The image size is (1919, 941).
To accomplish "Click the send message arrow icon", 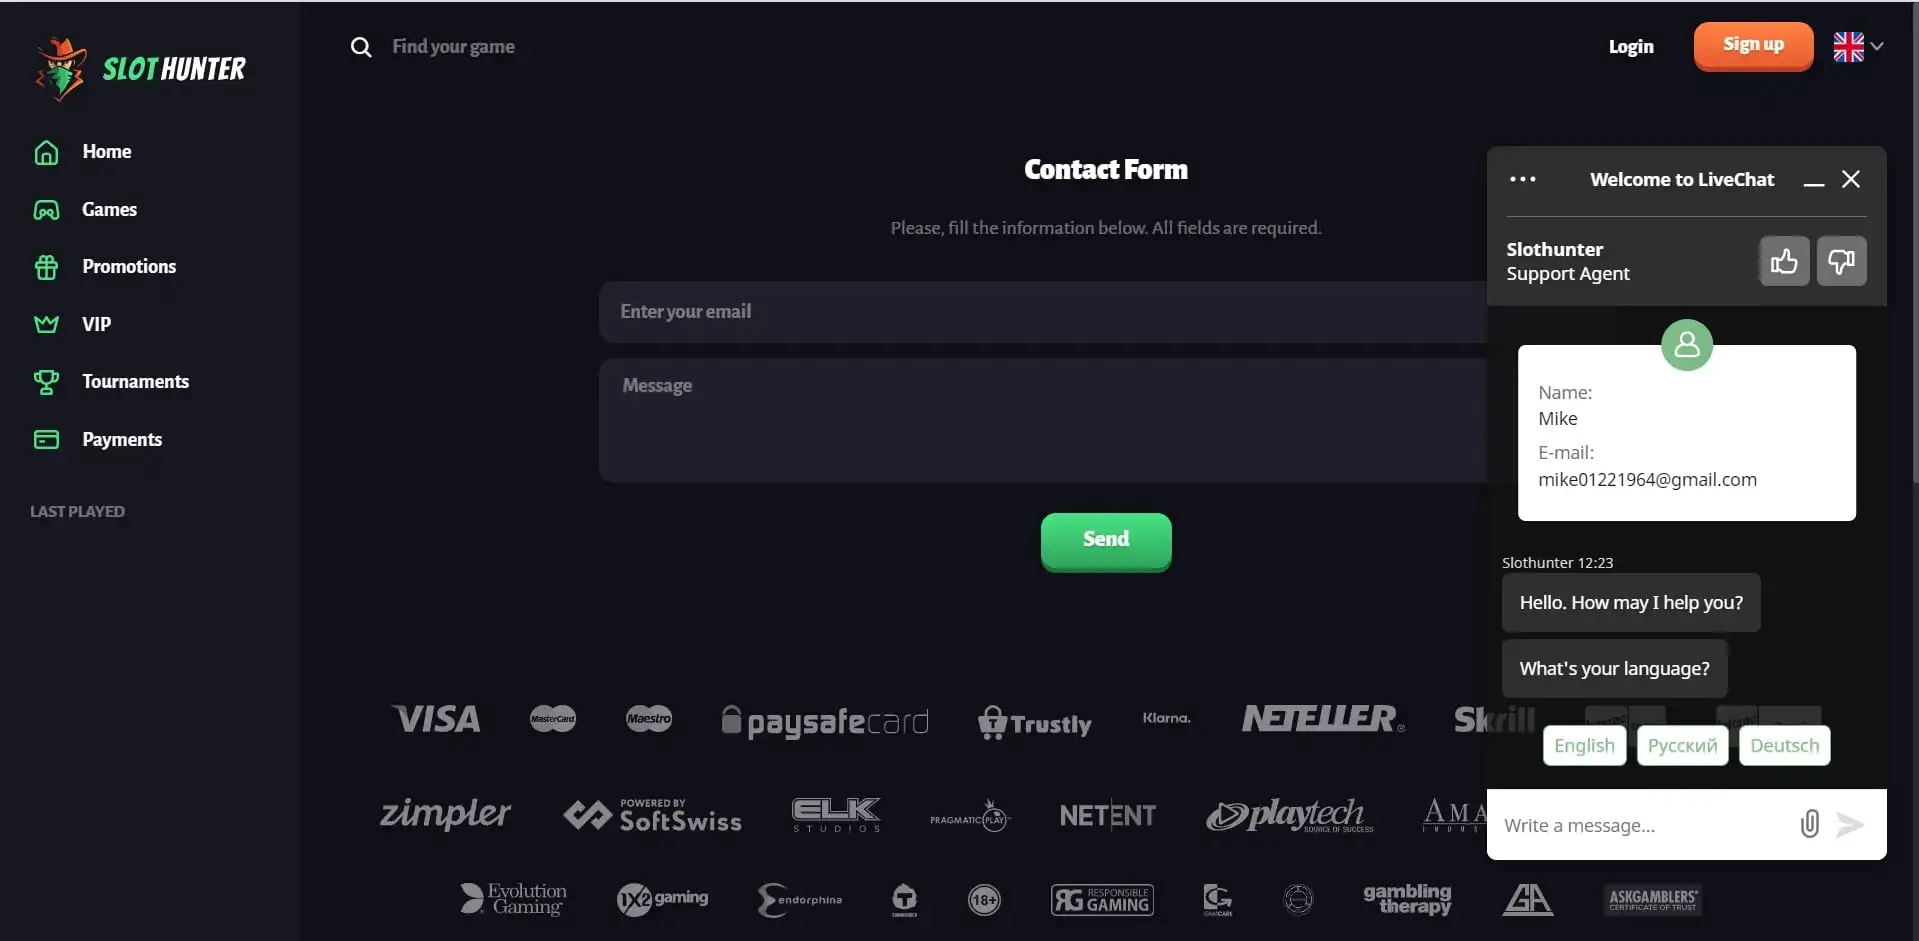I will [x=1851, y=824].
